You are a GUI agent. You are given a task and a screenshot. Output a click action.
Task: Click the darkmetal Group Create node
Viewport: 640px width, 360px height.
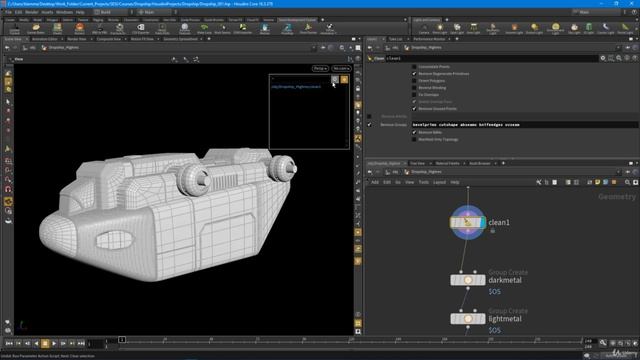[x=468, y=280]
